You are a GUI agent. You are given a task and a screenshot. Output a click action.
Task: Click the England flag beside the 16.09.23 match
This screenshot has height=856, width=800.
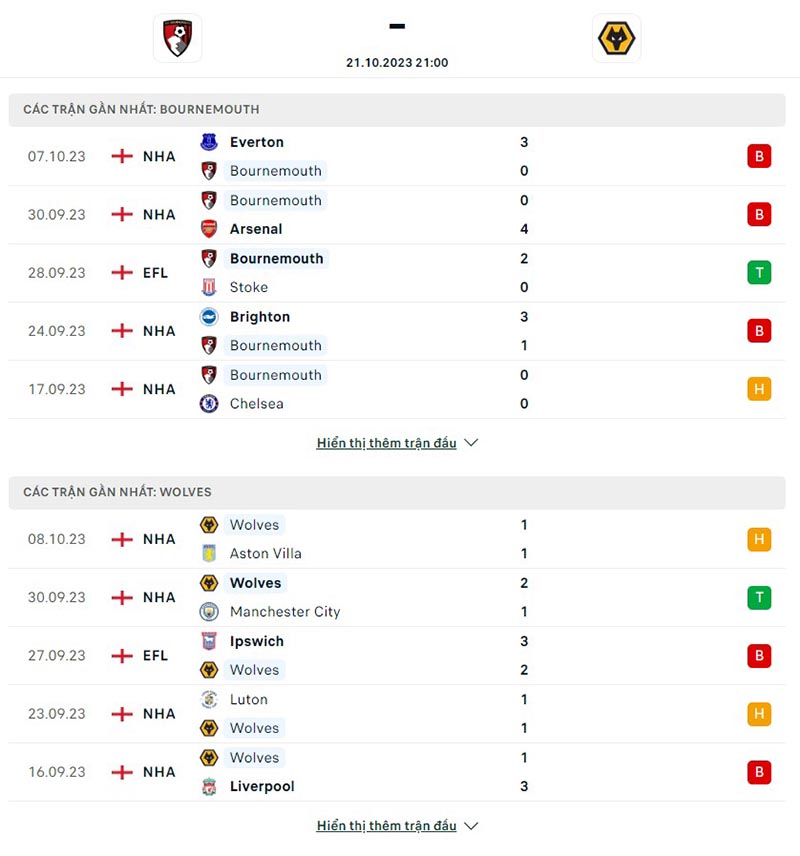[122, 772]
